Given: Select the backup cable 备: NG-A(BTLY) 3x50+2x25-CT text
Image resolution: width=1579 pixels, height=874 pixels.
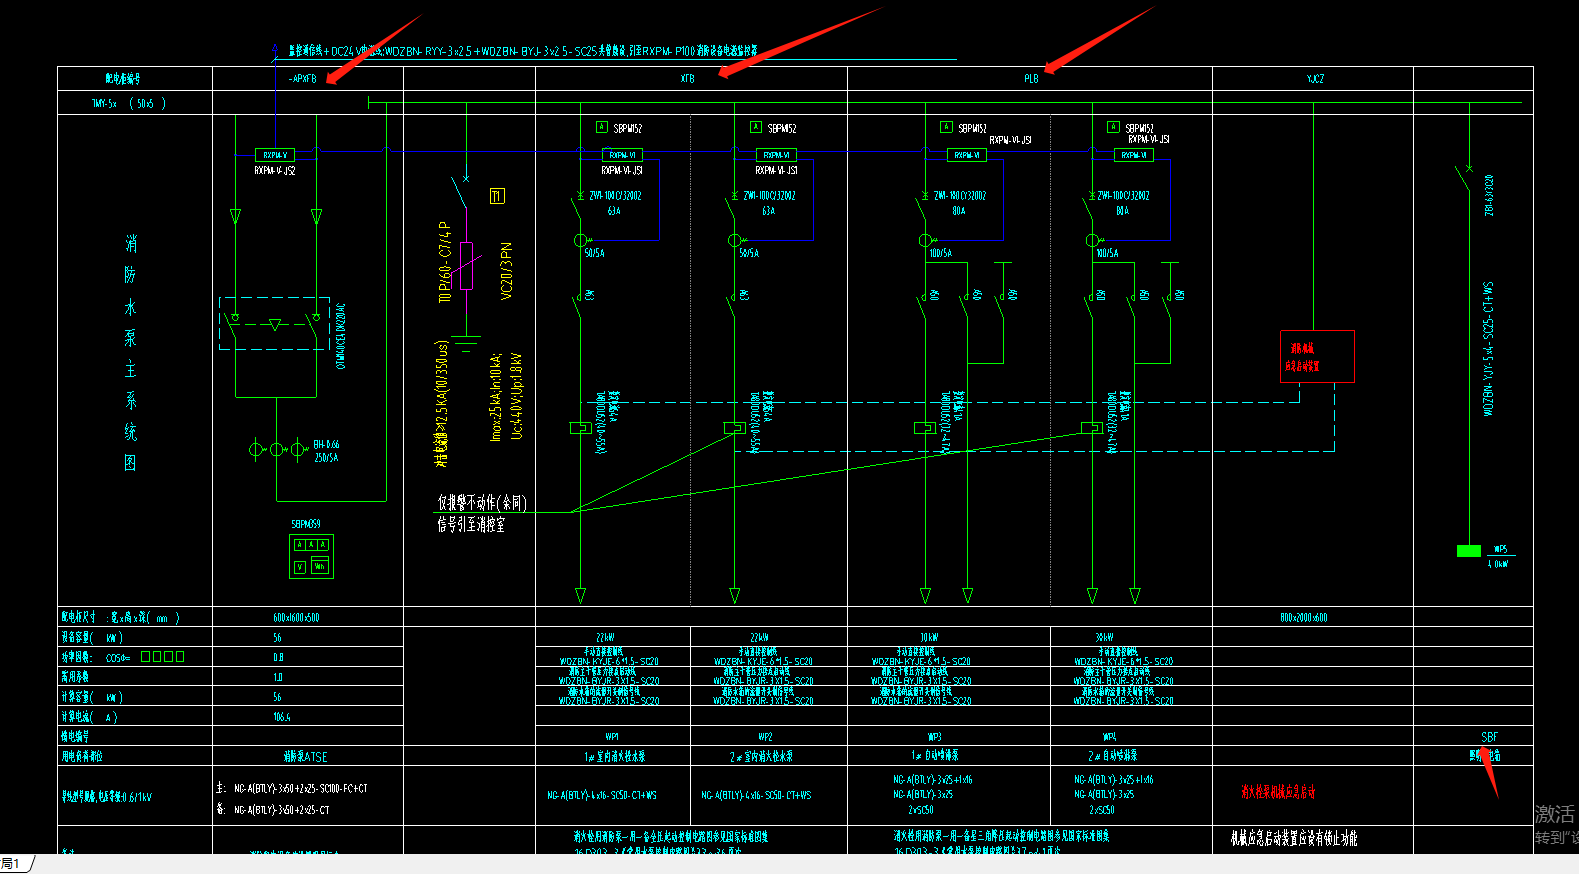Looking at the screenshot, I should pyautogui.click(x=273, y=811).
